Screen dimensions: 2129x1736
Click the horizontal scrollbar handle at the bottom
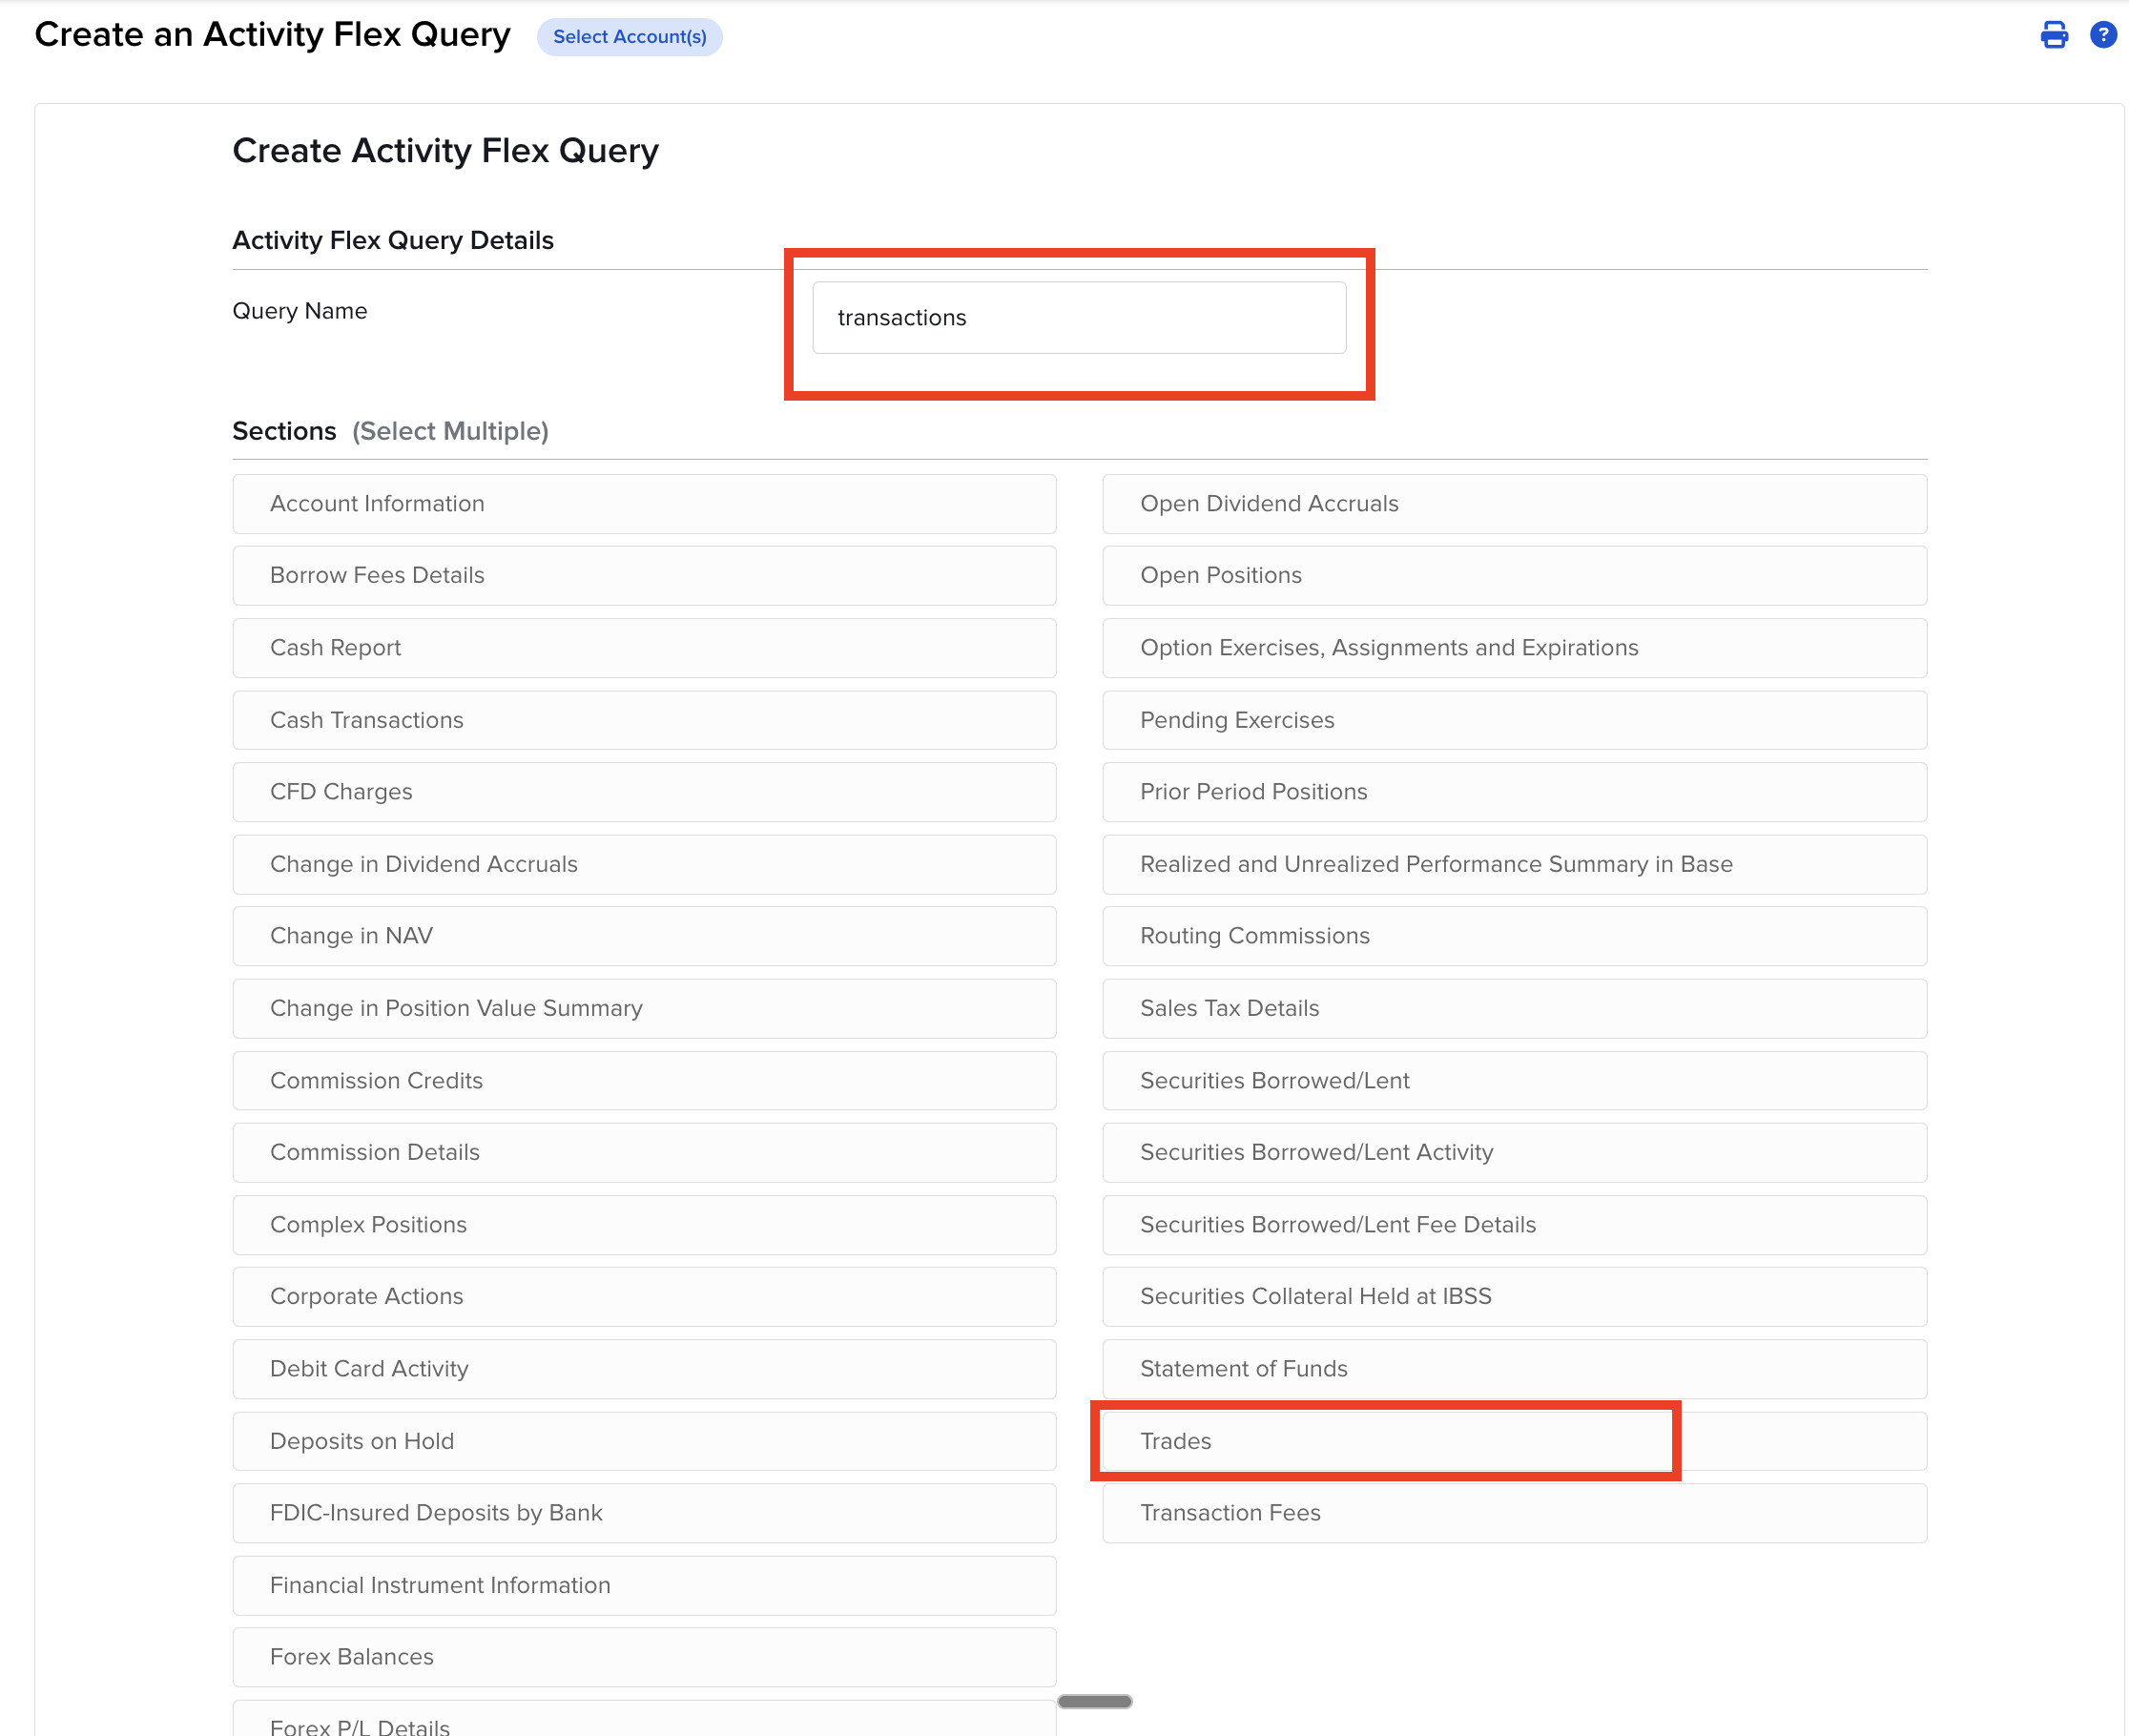click(1094, 1701)
